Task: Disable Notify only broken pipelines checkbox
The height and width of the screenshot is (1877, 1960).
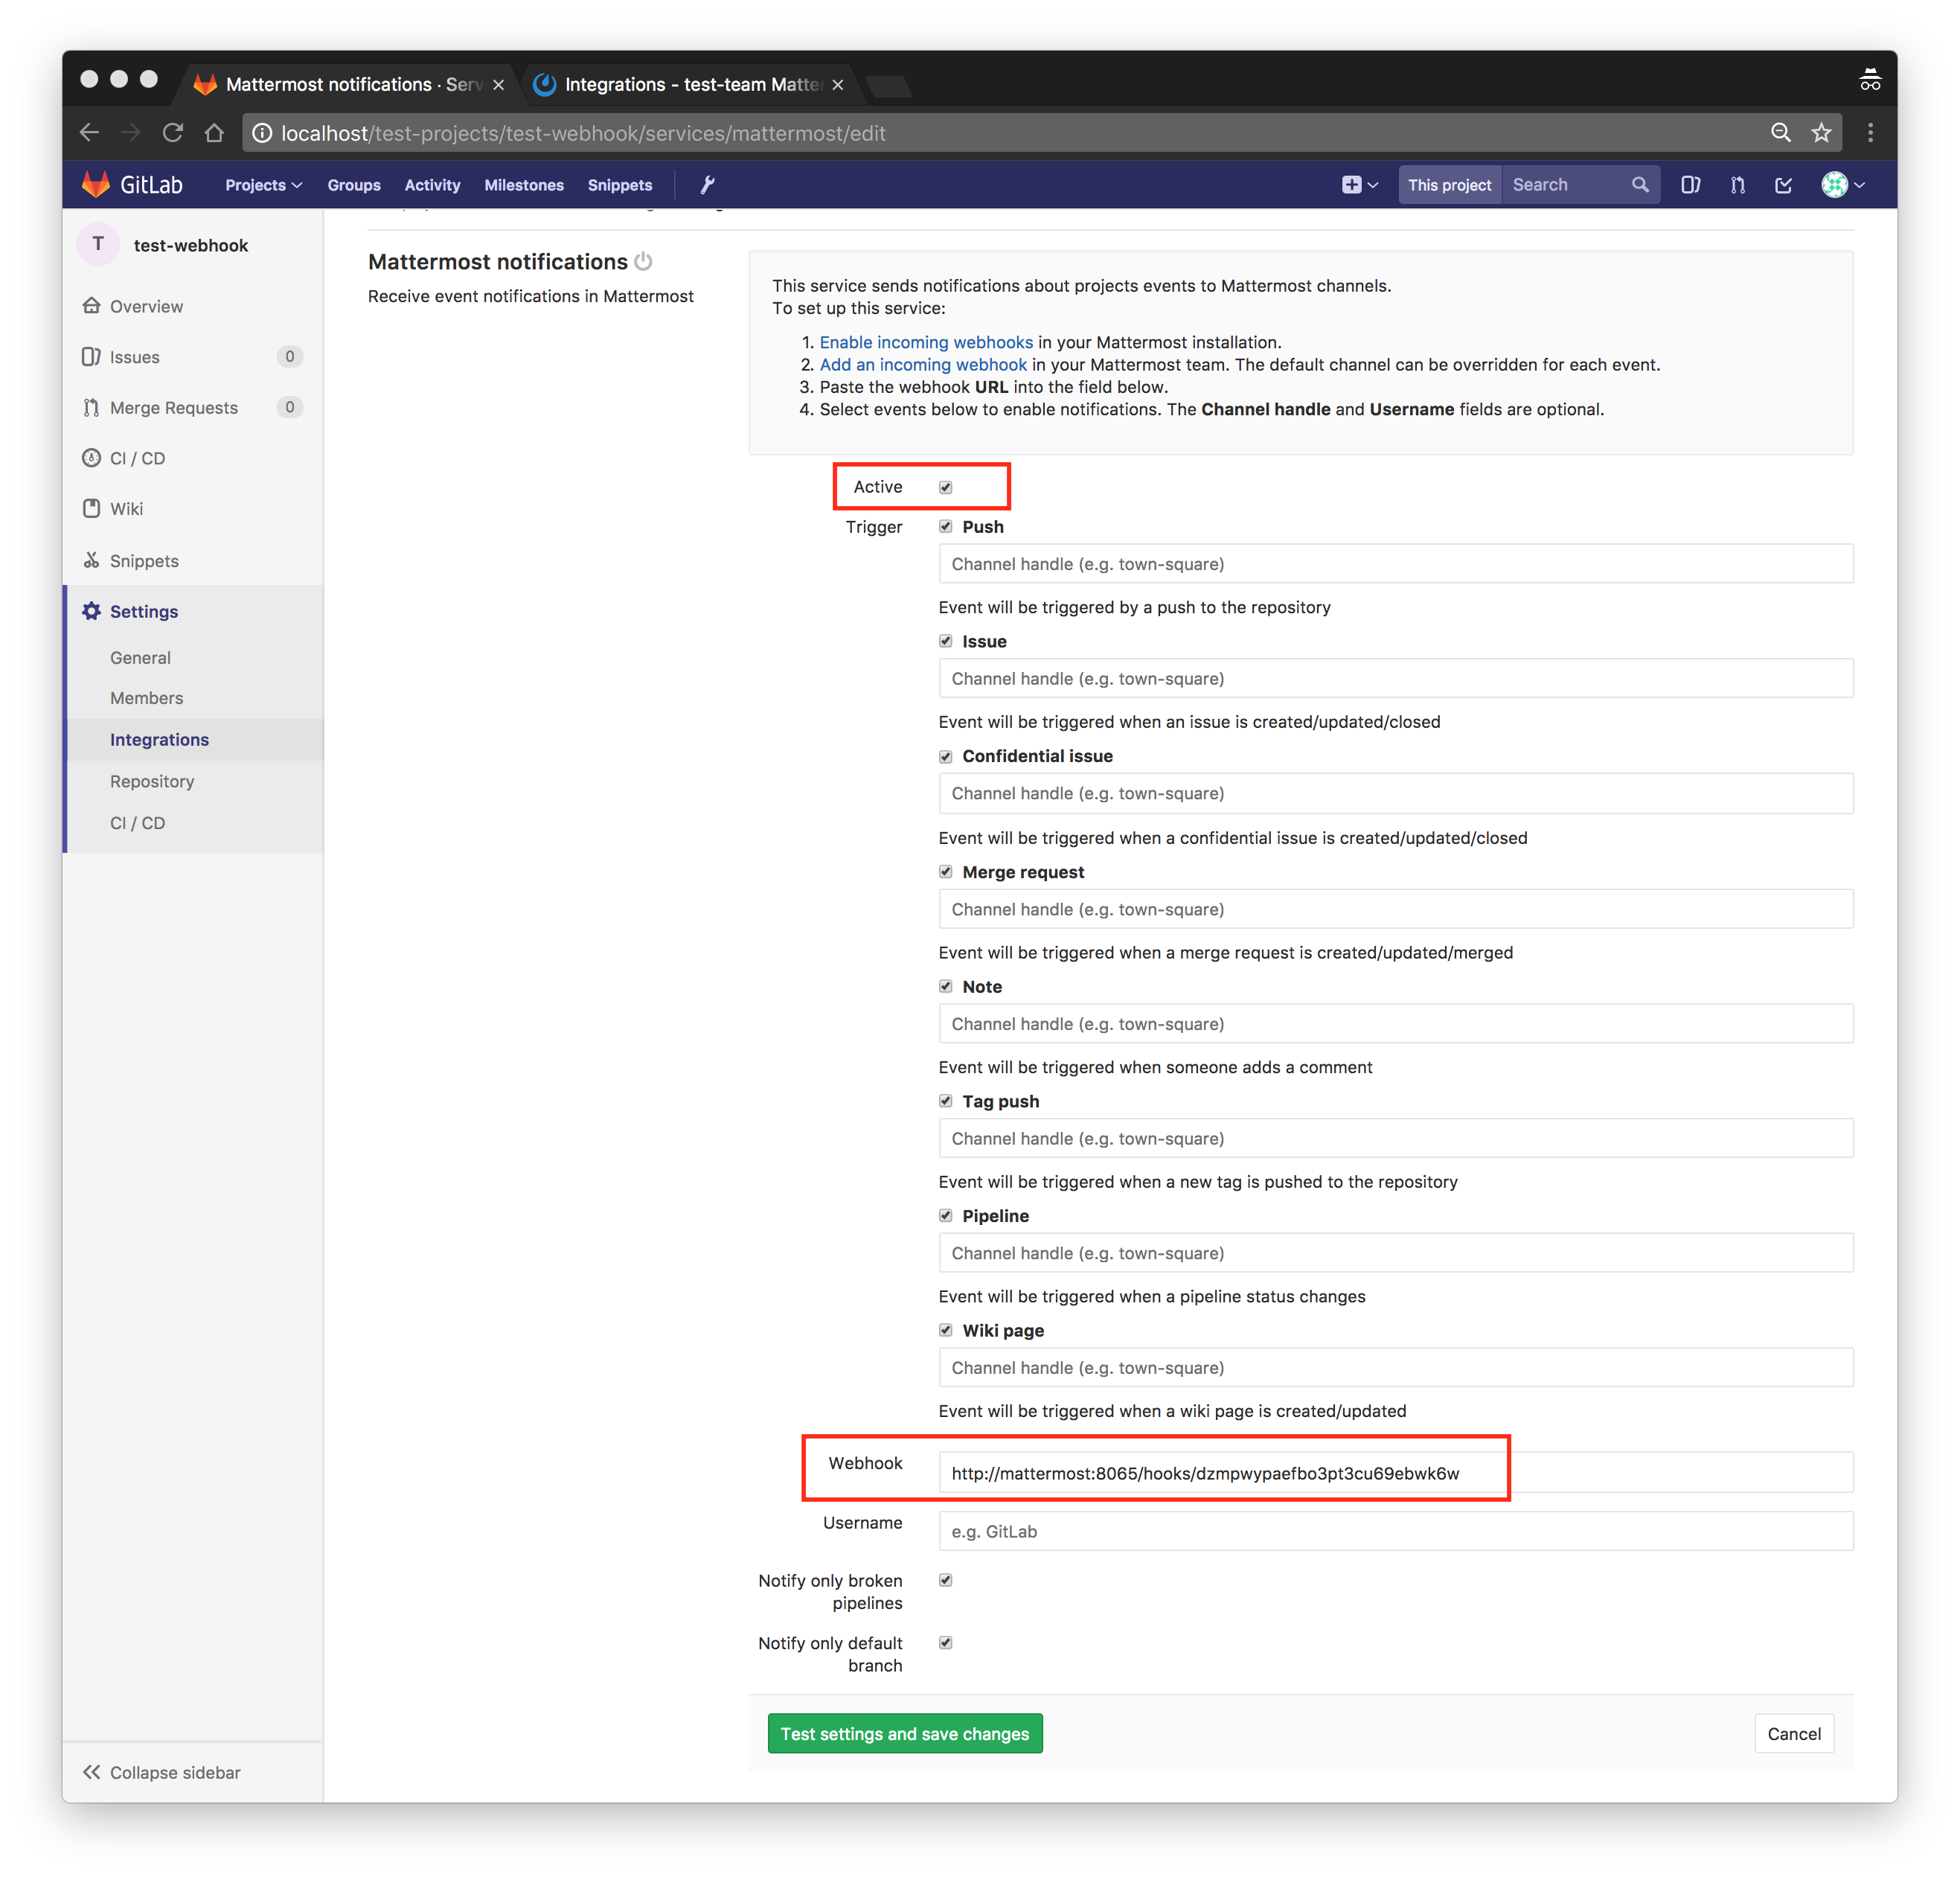Action: [x=945, y=1580]
